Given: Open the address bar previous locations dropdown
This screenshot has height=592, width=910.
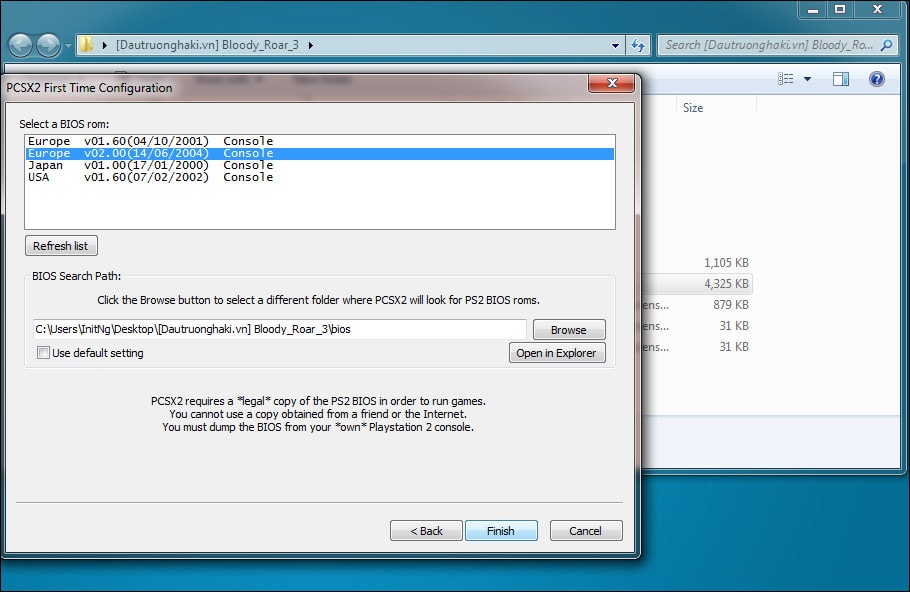Looking at the screenshot, I should (x=615, y=45).
